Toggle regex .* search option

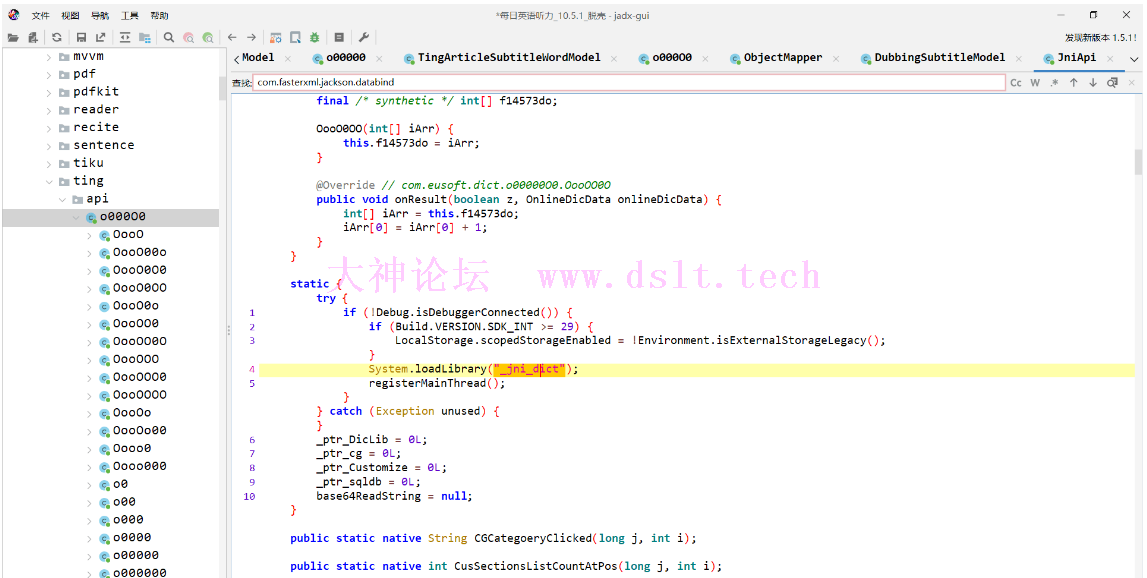(x=1054, y=83)
